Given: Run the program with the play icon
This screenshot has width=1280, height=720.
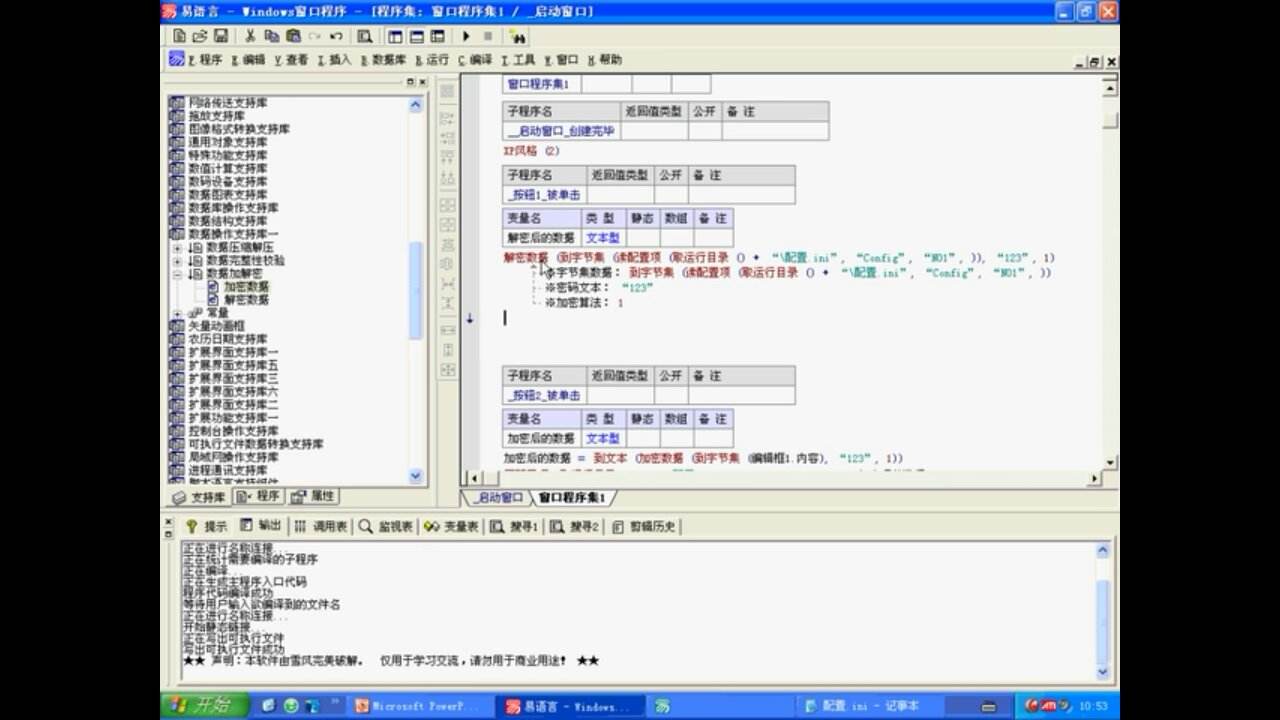Looking at the screenshot, I should 466,36.
